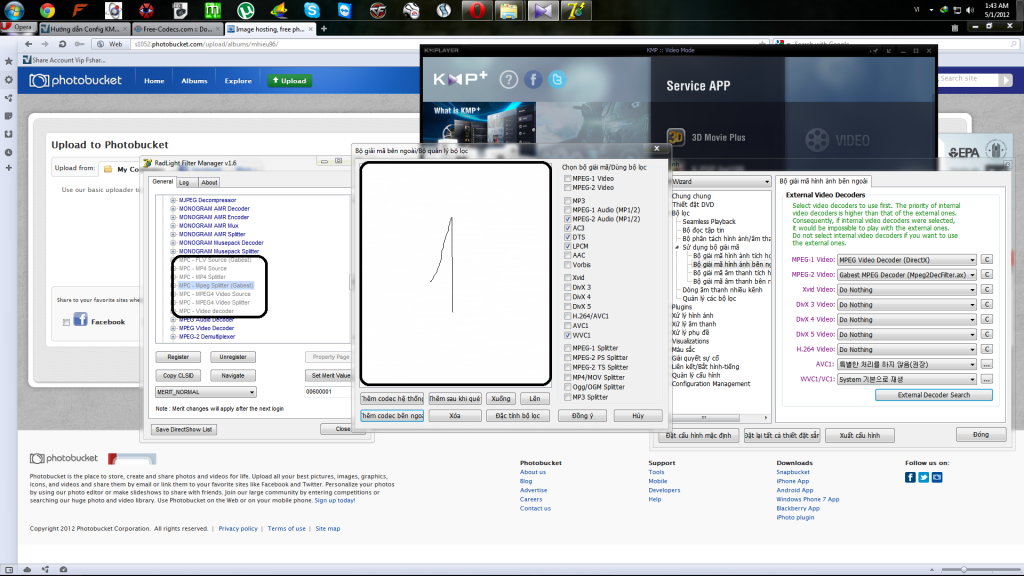Check MPEG-2 Video codec box

(568, 187)
